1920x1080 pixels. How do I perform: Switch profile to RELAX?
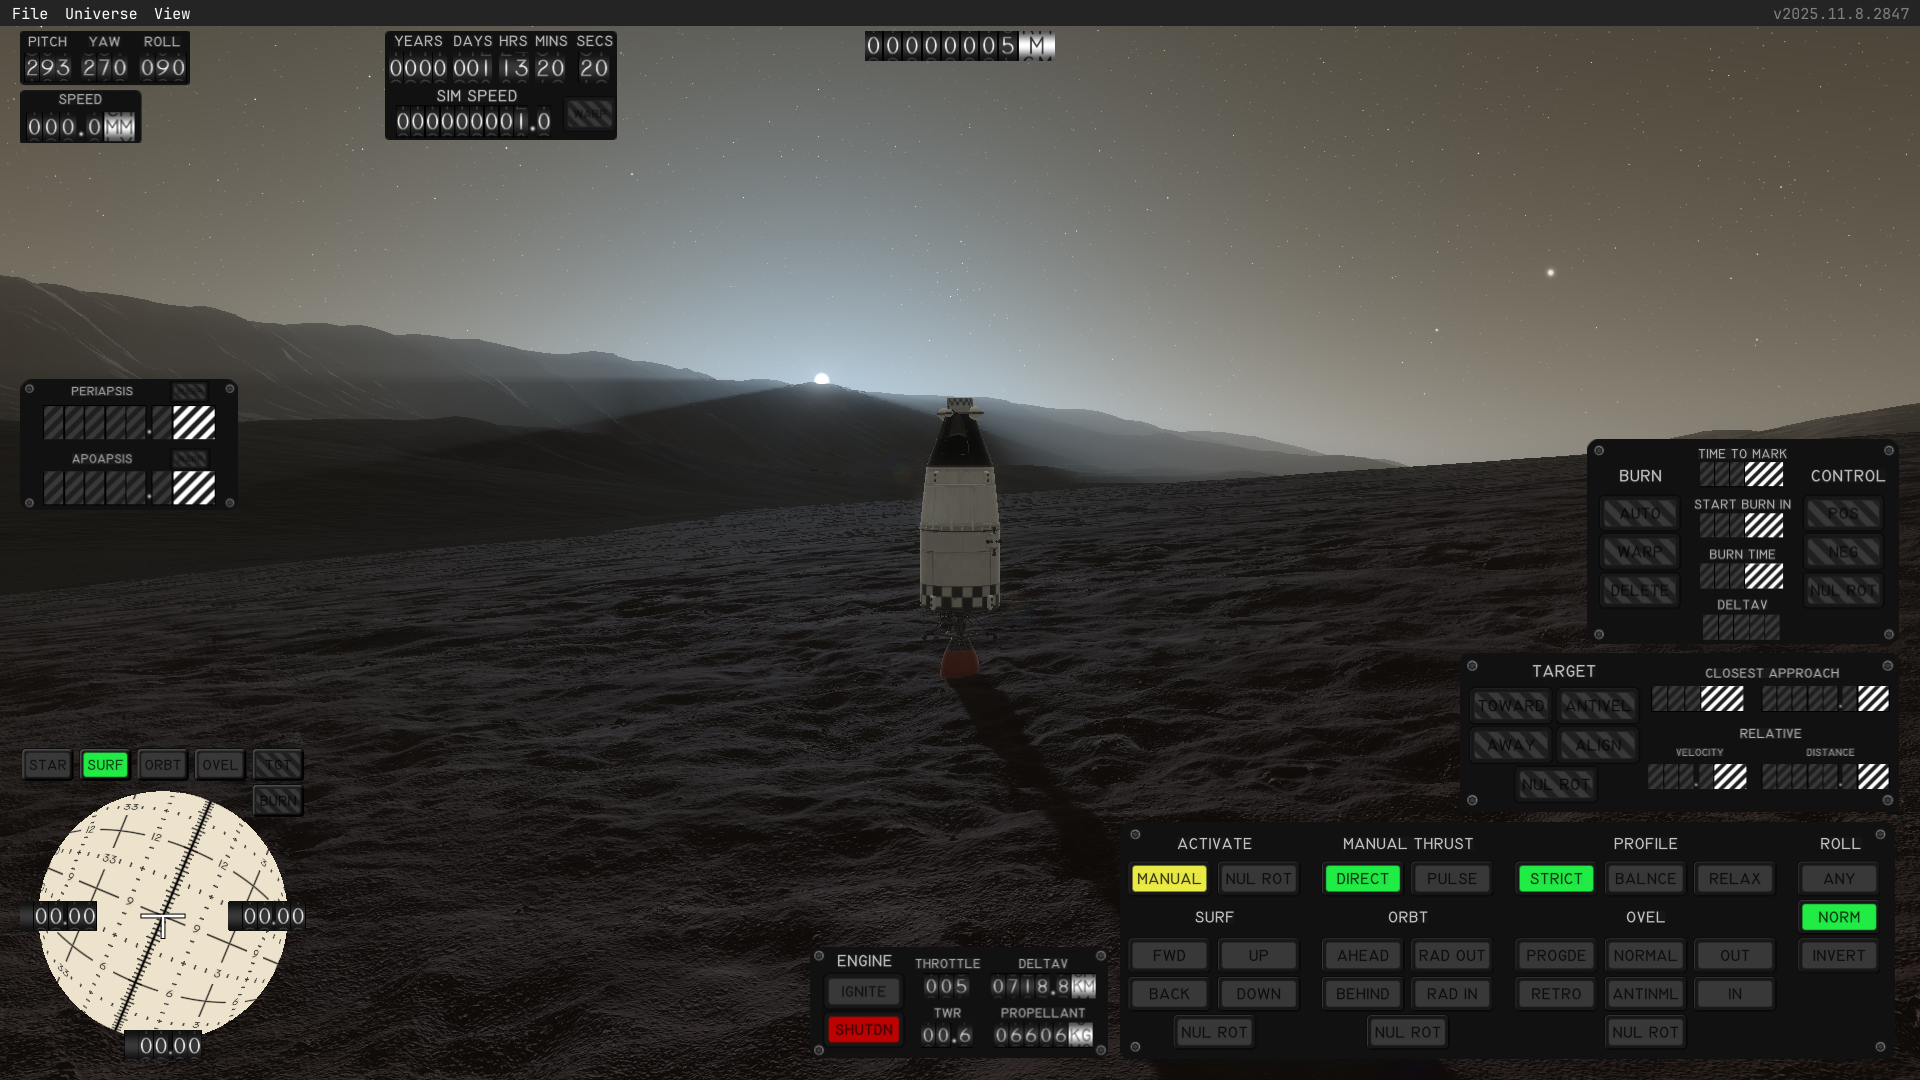coord(1734,878)
